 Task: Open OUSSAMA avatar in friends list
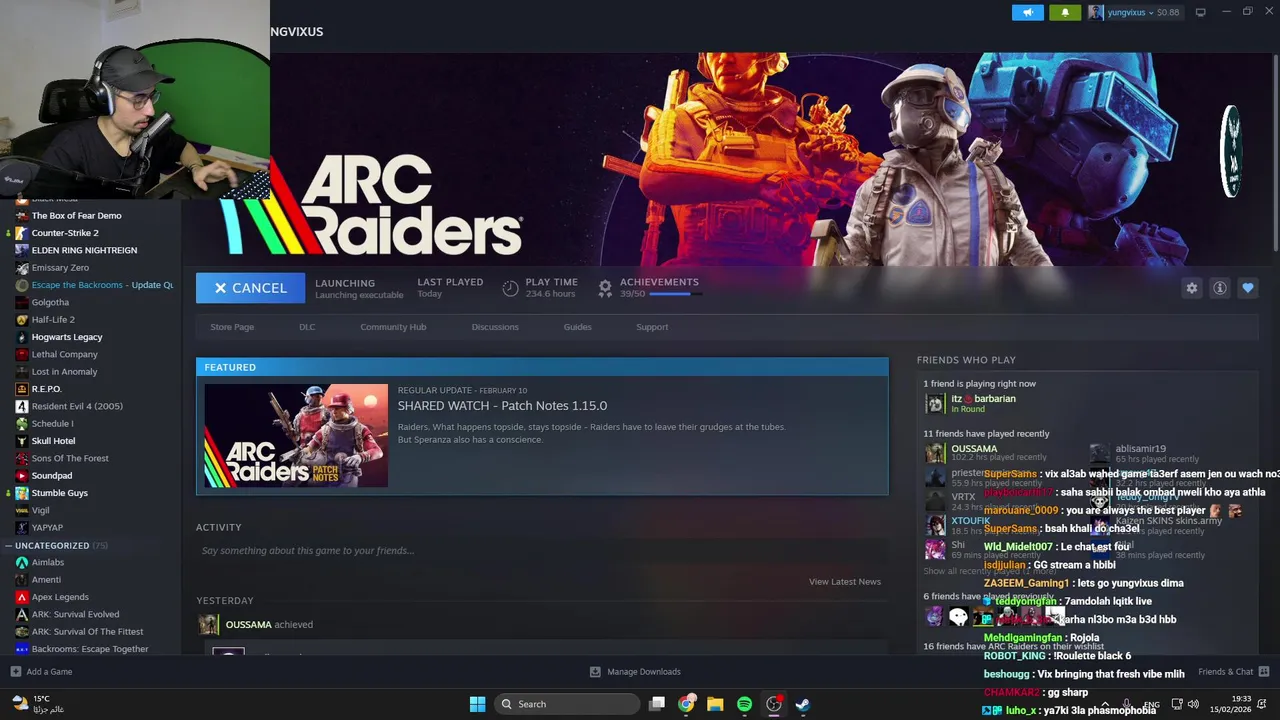[934, 454]
